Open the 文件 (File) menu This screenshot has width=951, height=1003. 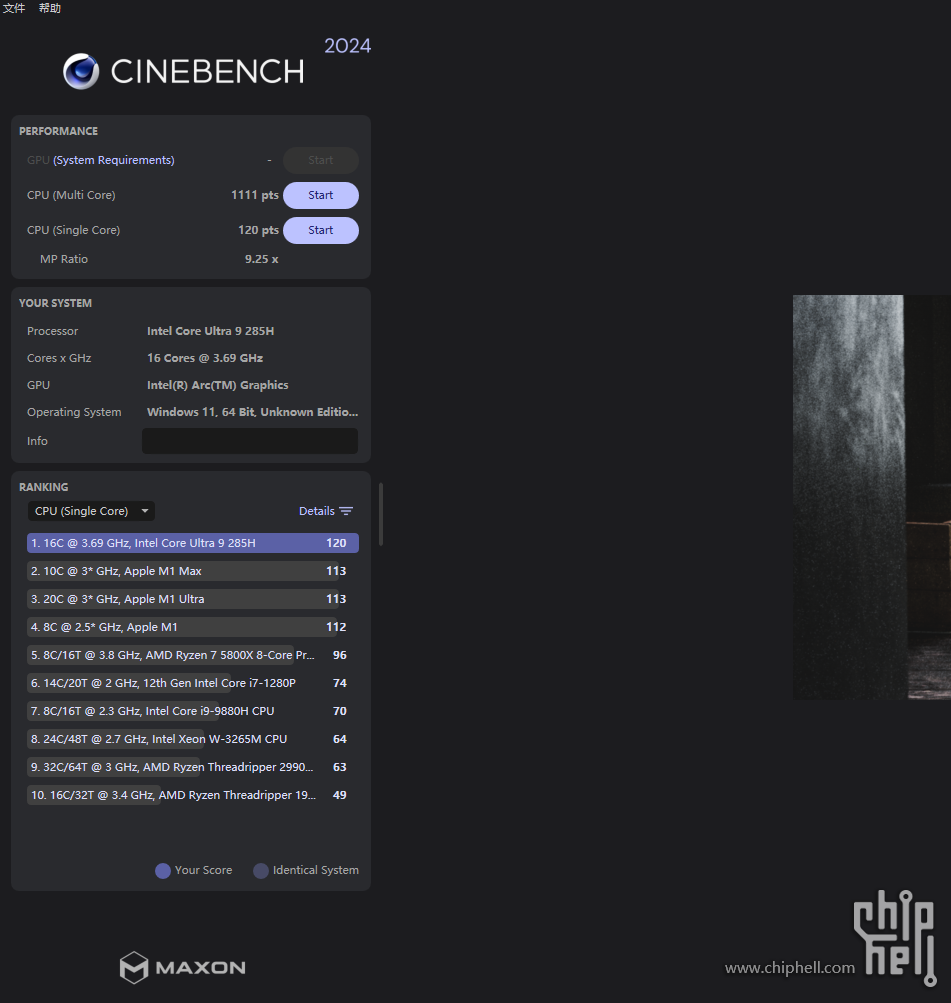13,8
